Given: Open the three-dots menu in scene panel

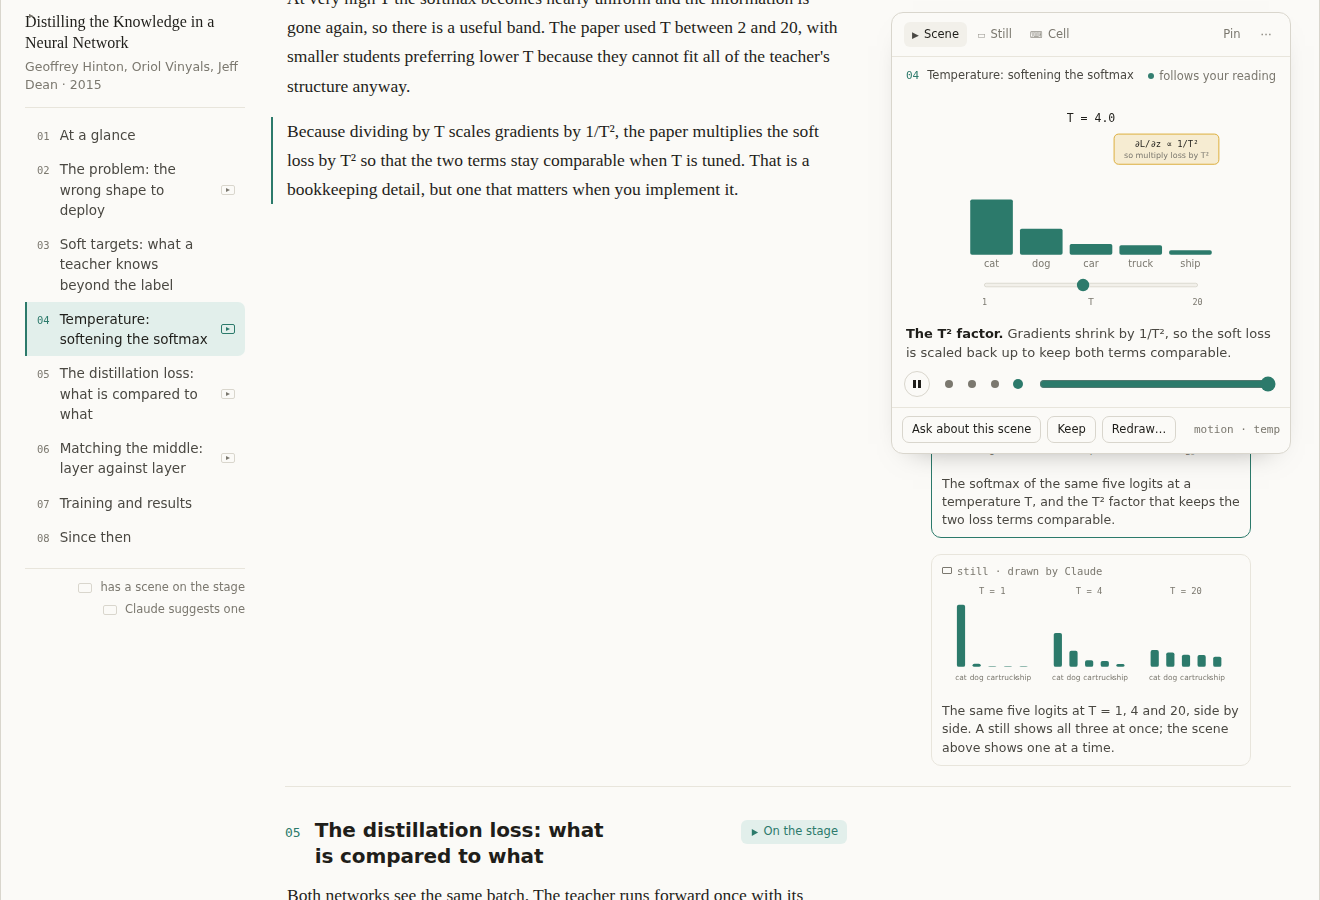Looking at the screenshot, I should click(1266, 34).
